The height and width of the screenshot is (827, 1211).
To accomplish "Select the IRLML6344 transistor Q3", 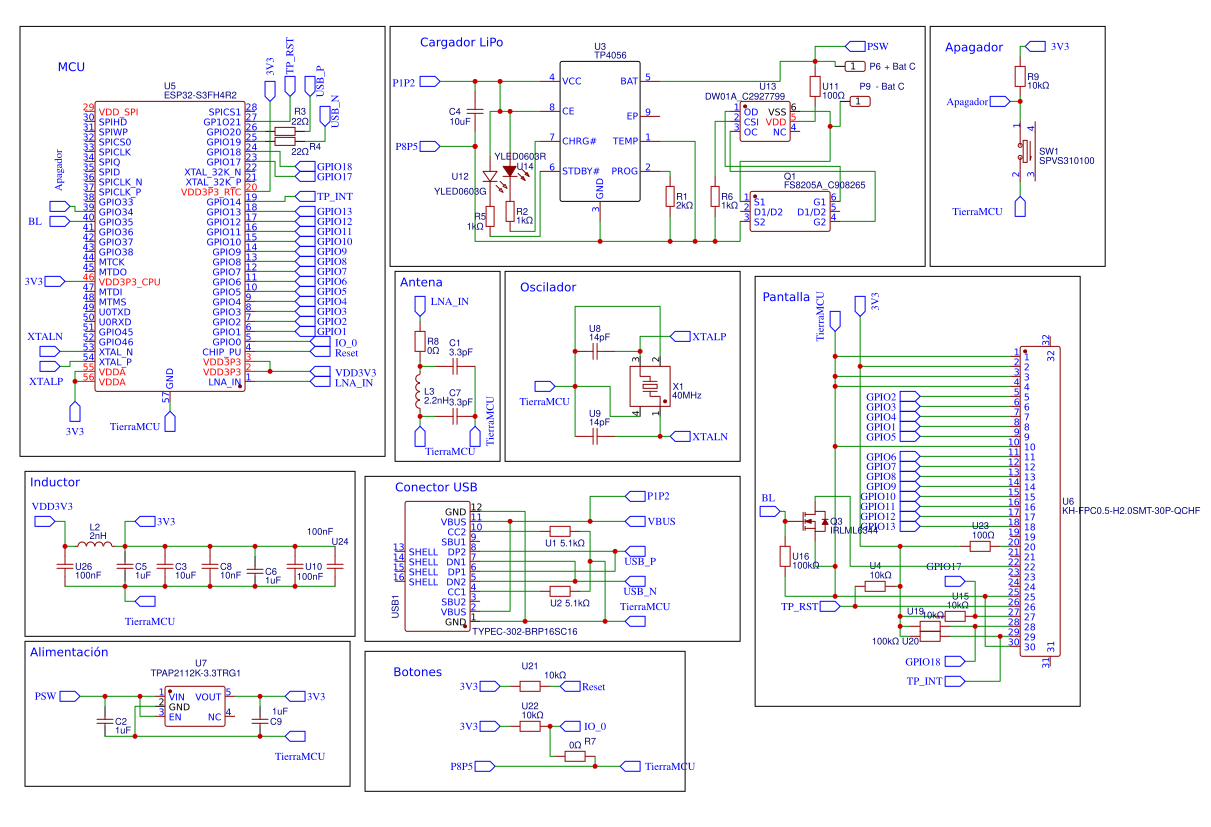I will [814, 520].
